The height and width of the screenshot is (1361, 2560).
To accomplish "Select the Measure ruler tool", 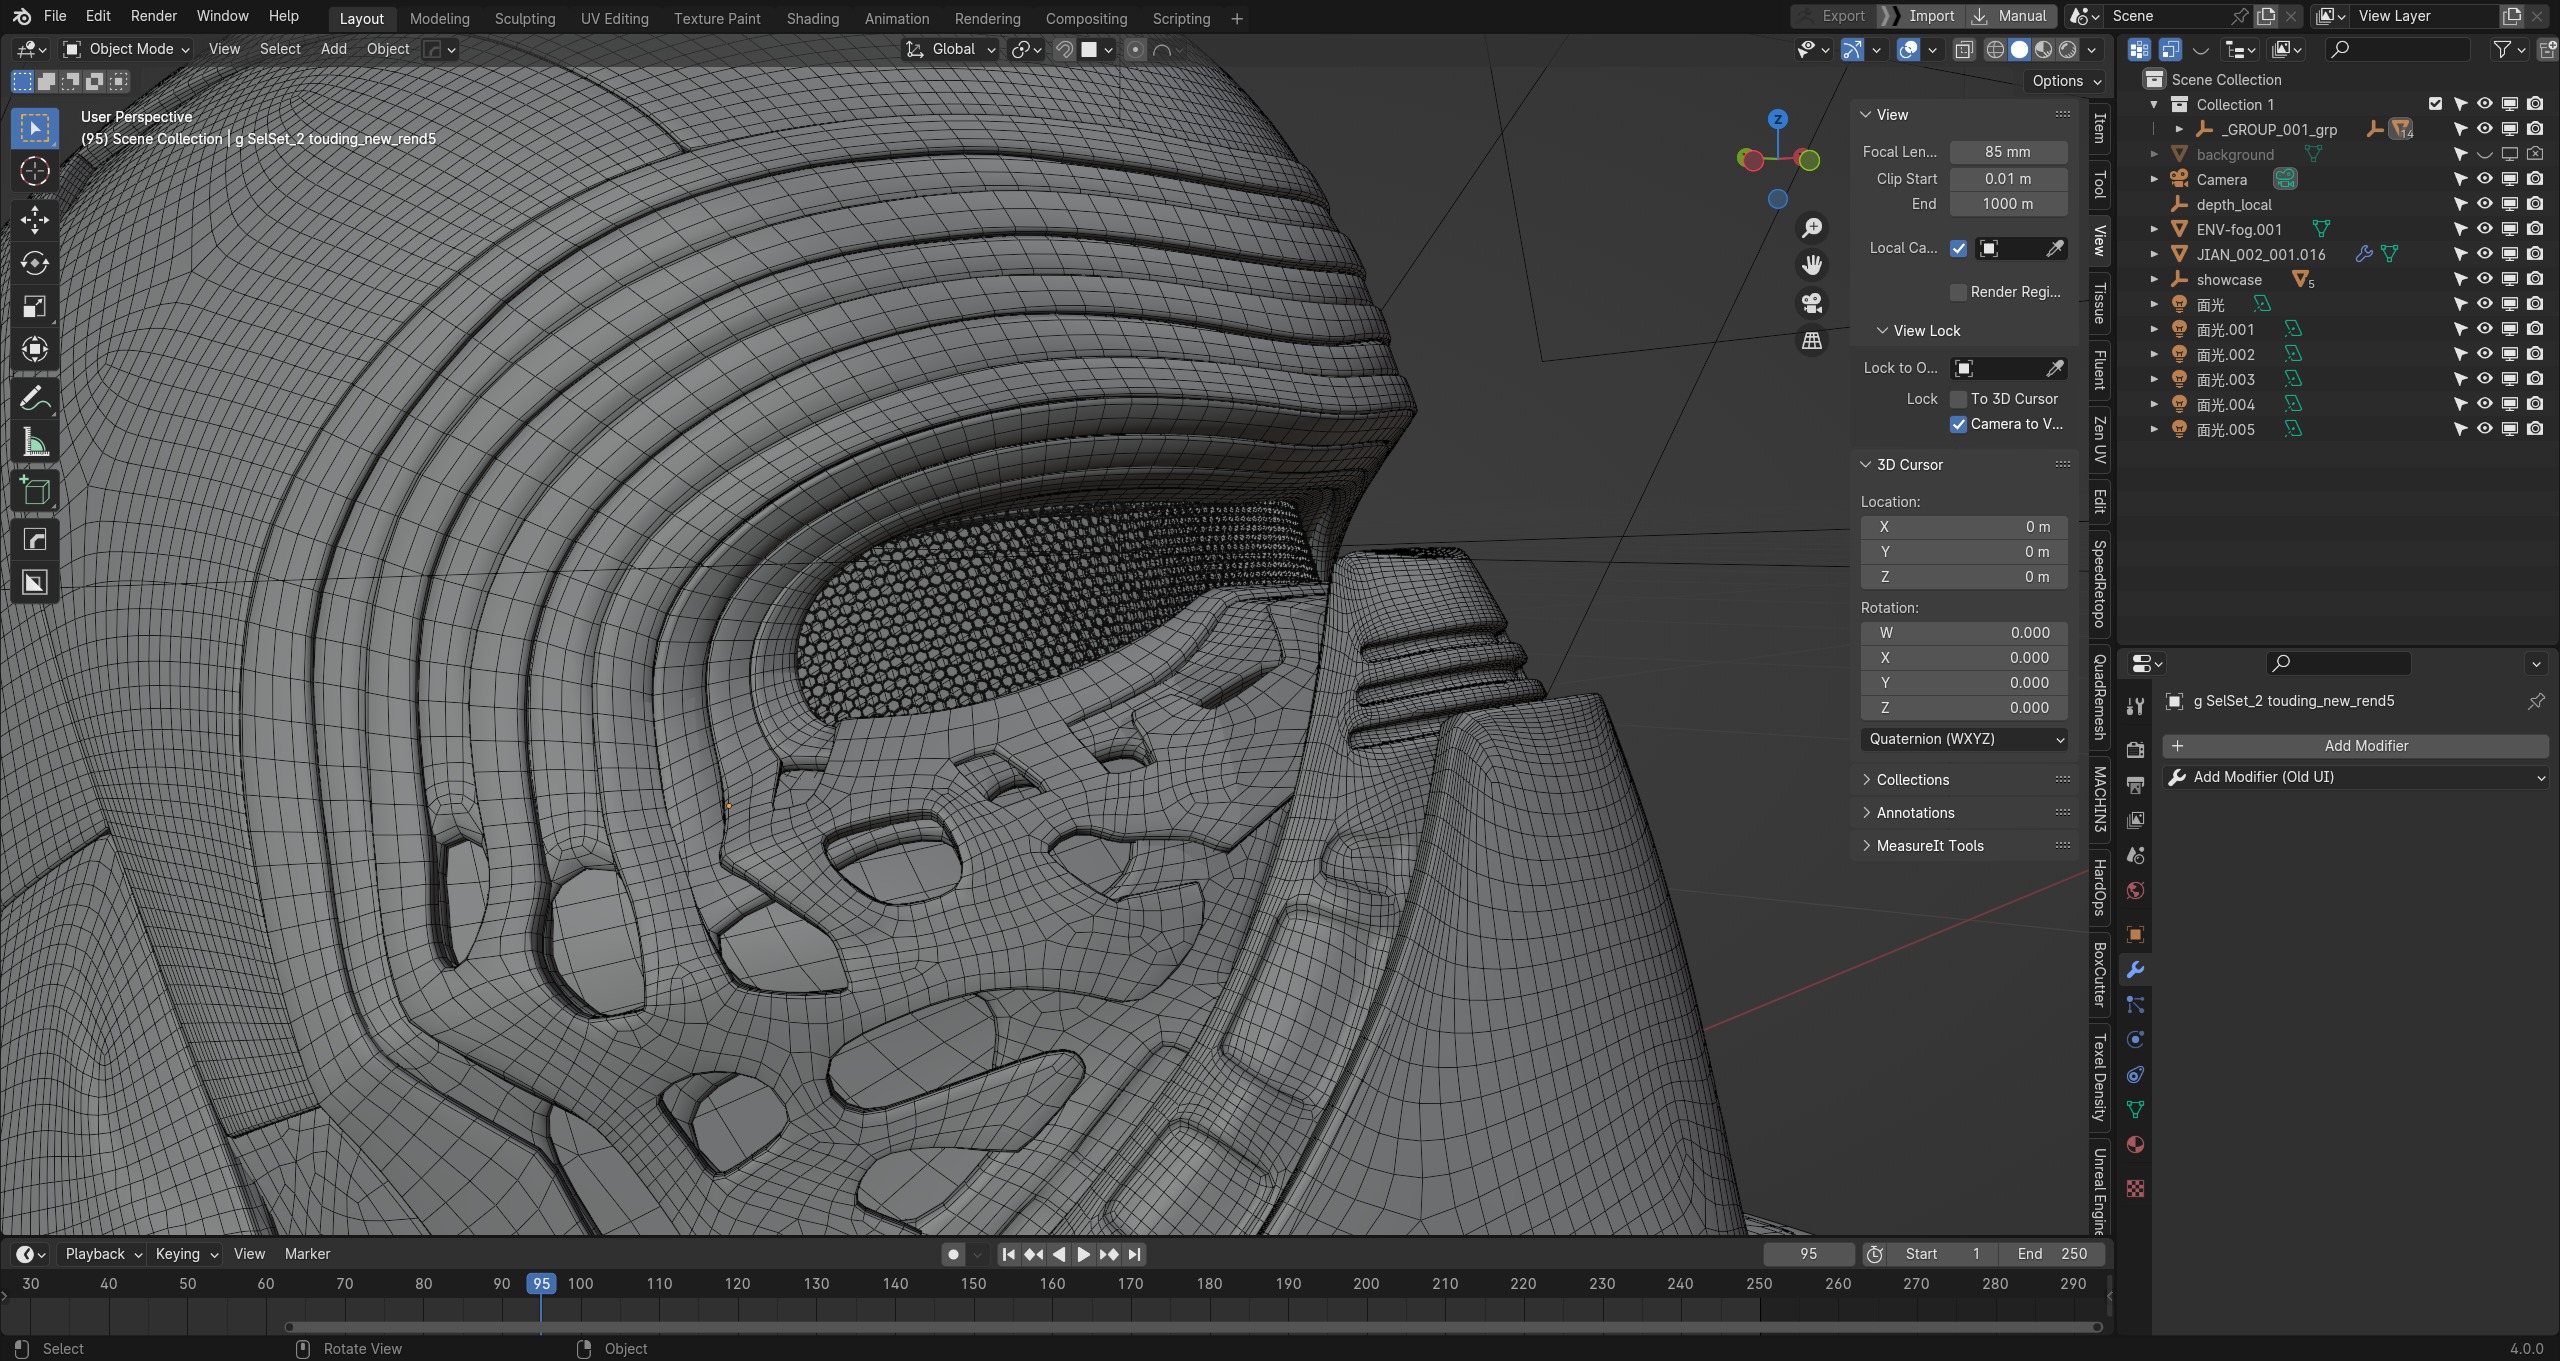I will click(35, 442).
